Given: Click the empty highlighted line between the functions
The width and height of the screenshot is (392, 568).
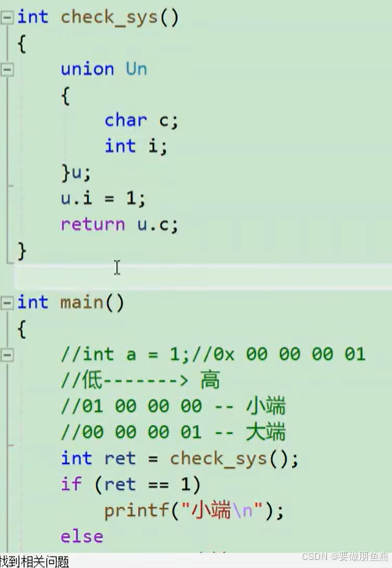Looking at the screenshot, I should coord(203,277).
